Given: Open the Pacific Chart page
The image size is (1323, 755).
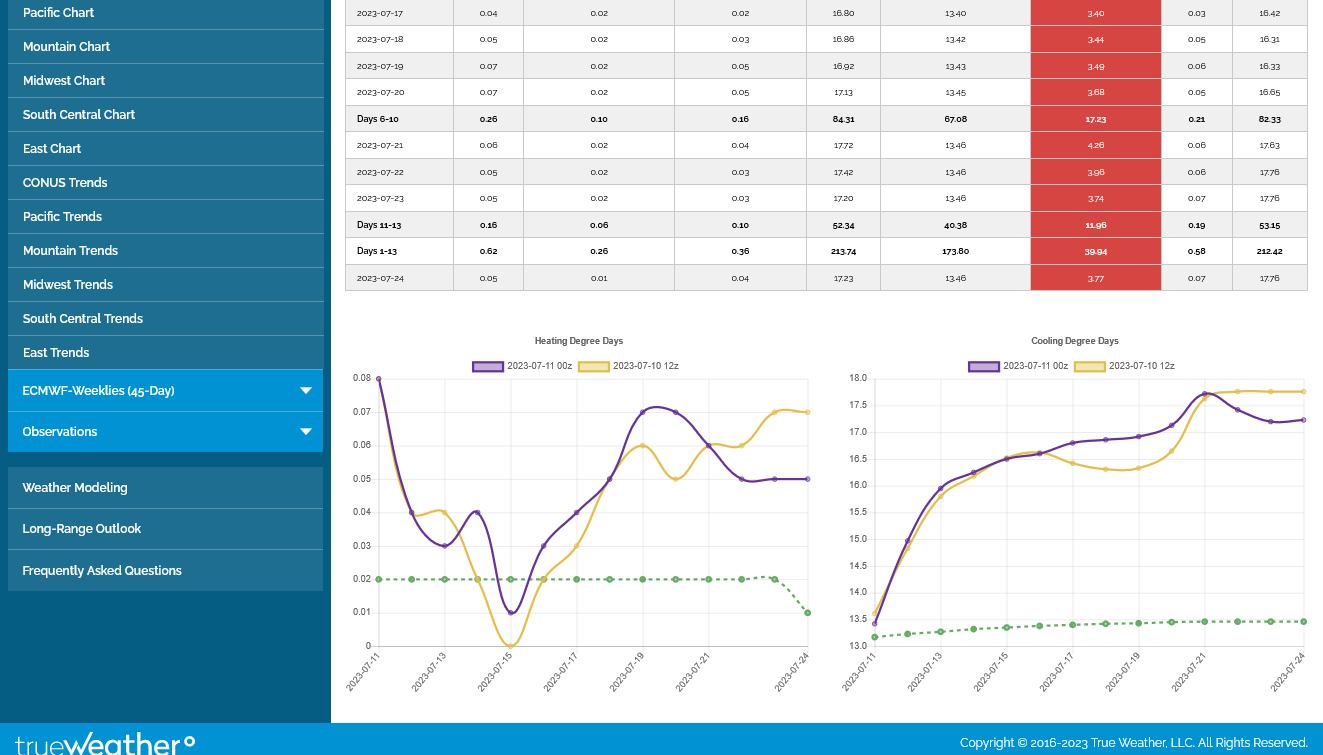Looking at the screenshot, I should click(59, 13).
